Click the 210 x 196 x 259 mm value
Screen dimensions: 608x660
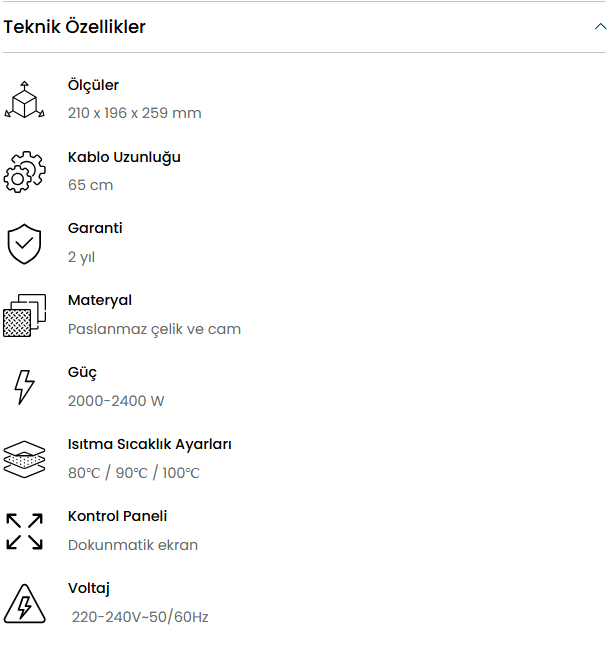pyautogui.click(x=135, y=113)
